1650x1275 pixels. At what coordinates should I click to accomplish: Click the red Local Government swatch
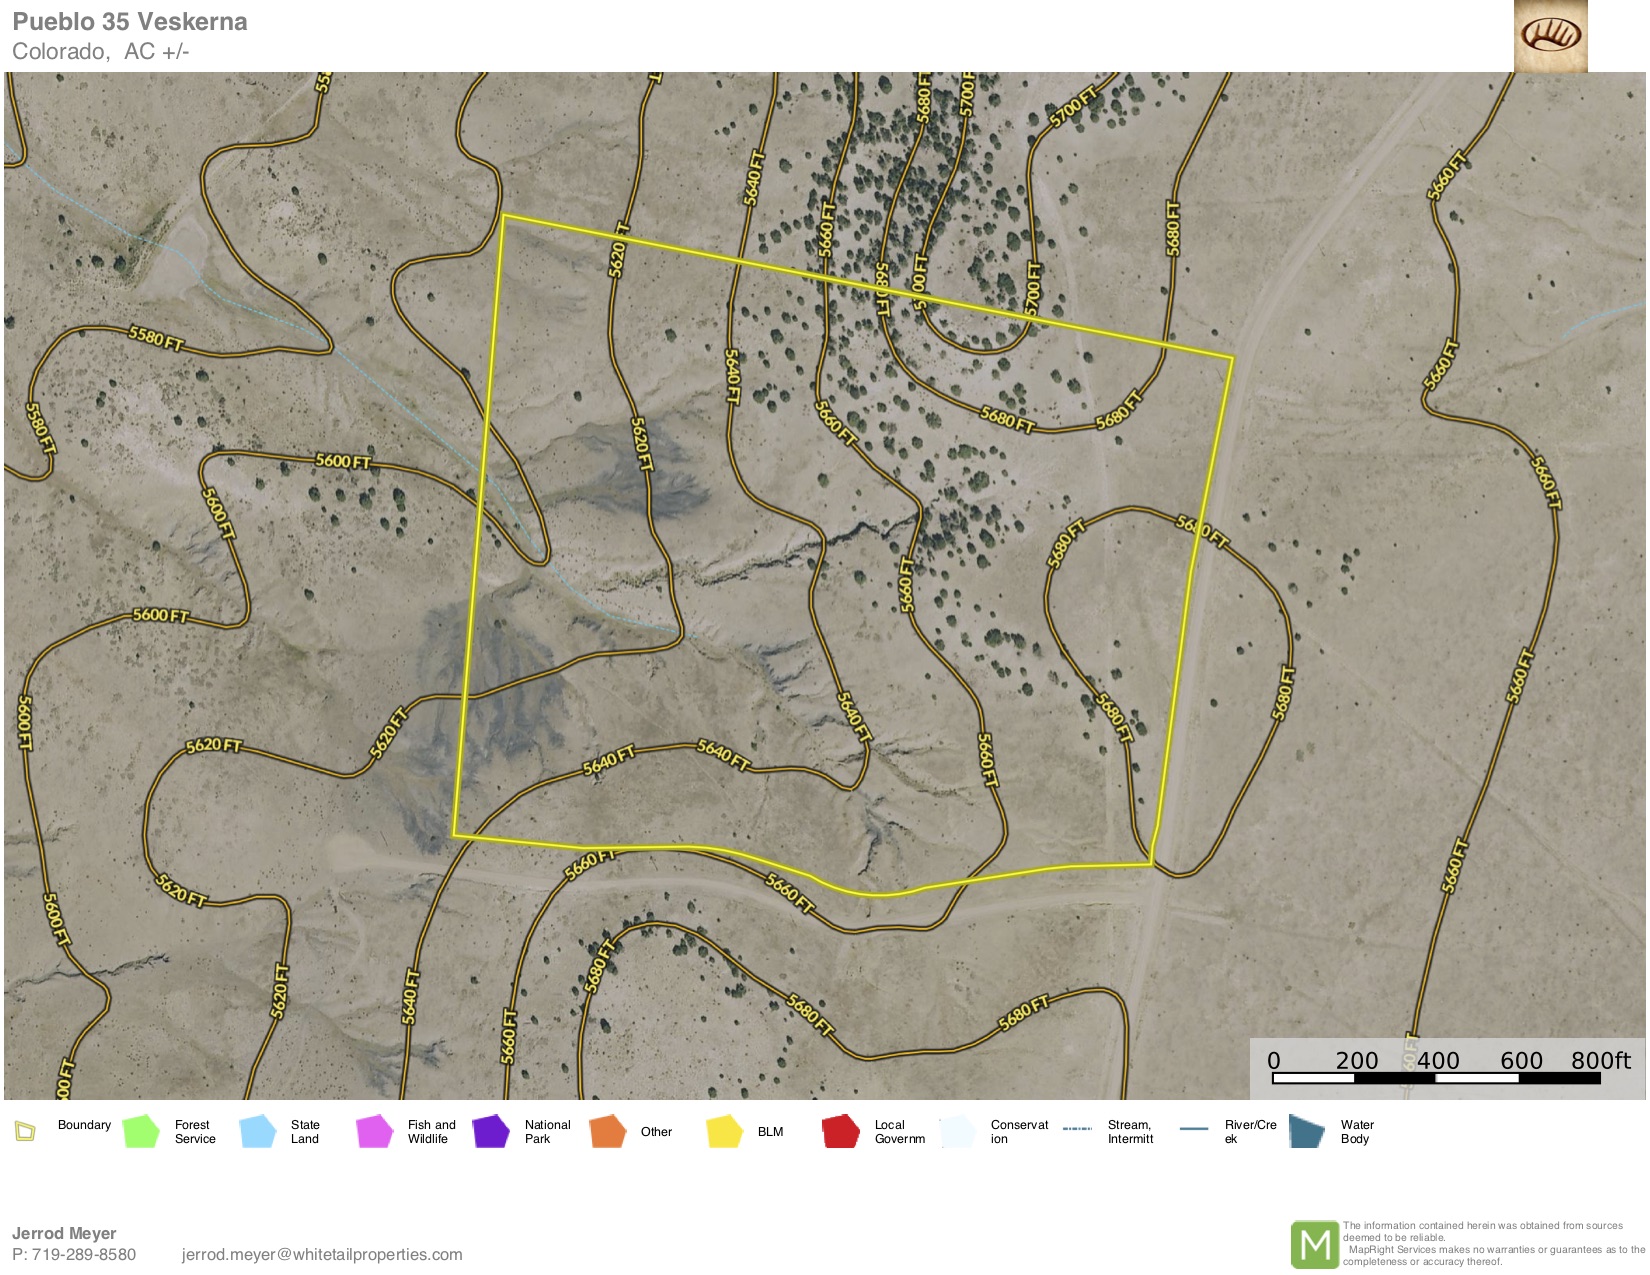840,1131
